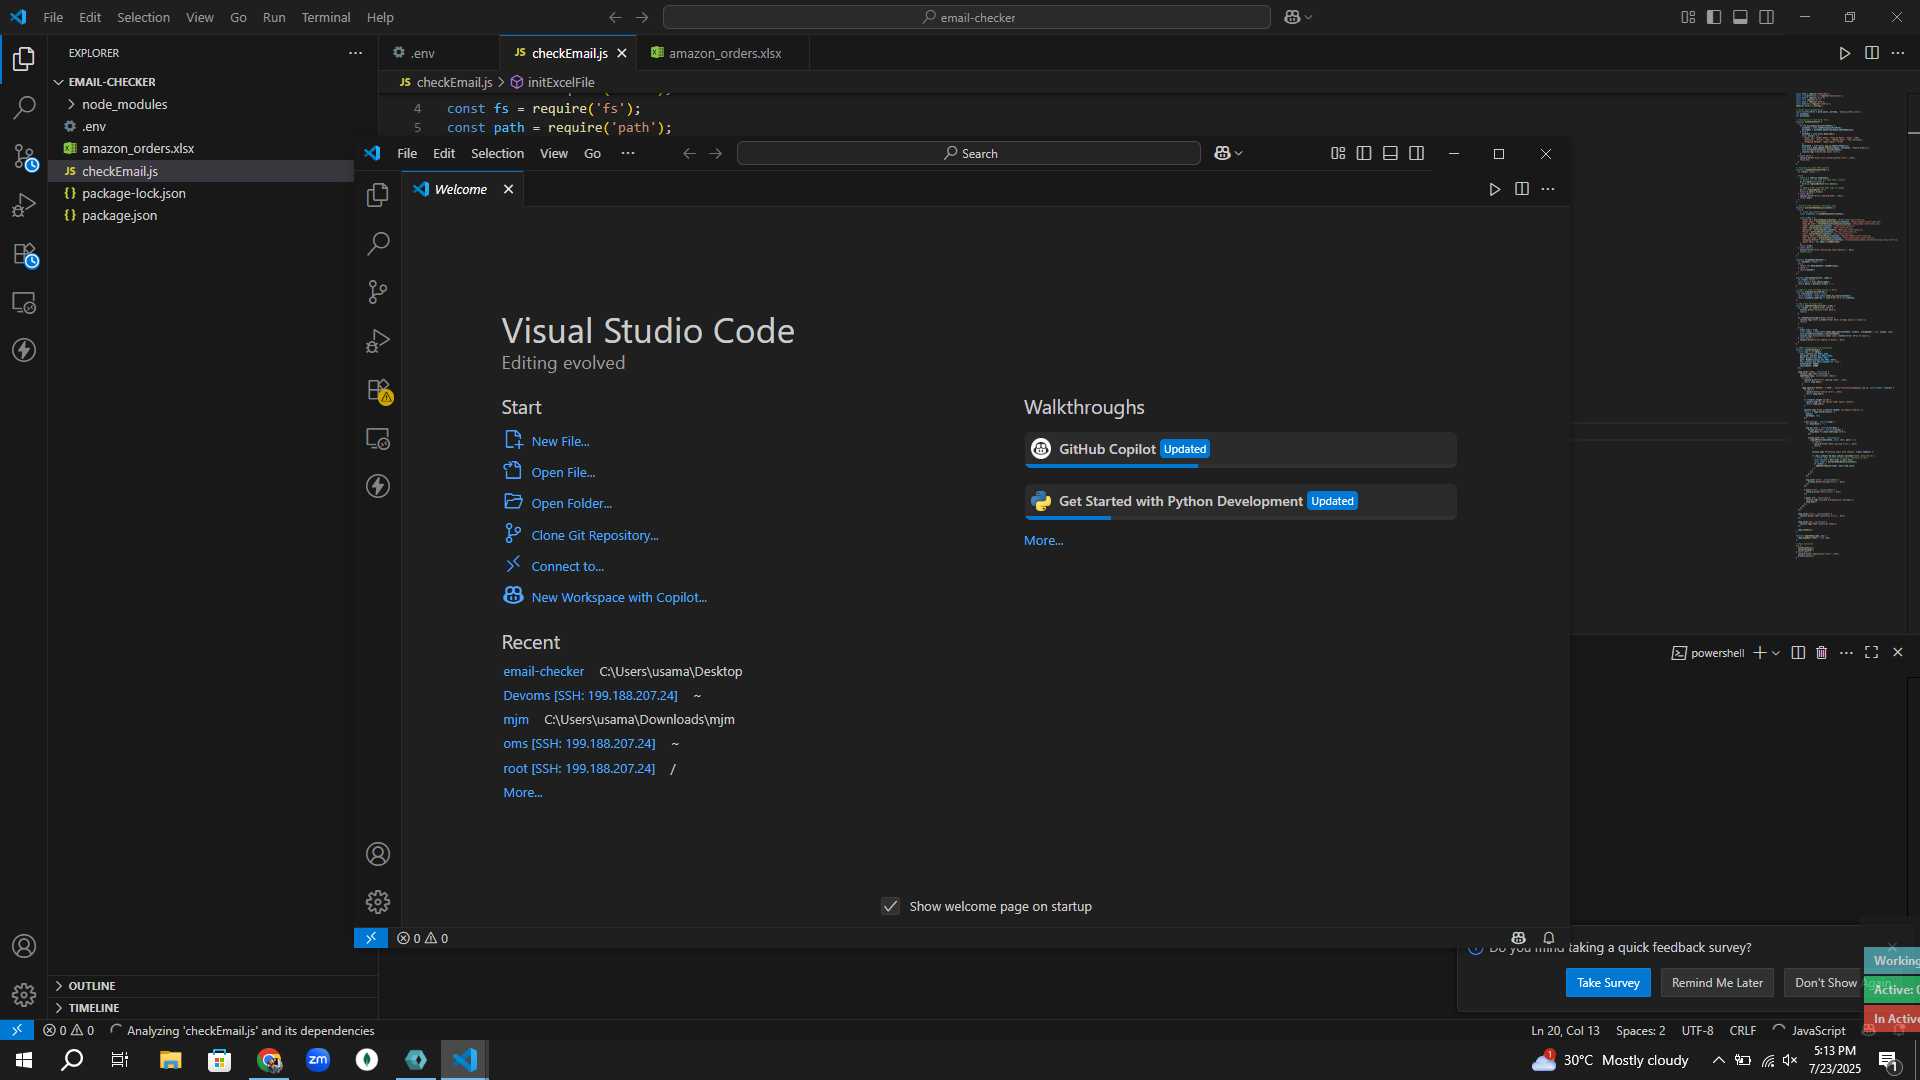Open Zoom from the Windows taskbar
This screenshot has width=1920, height=1080.
pos(318,1060)
